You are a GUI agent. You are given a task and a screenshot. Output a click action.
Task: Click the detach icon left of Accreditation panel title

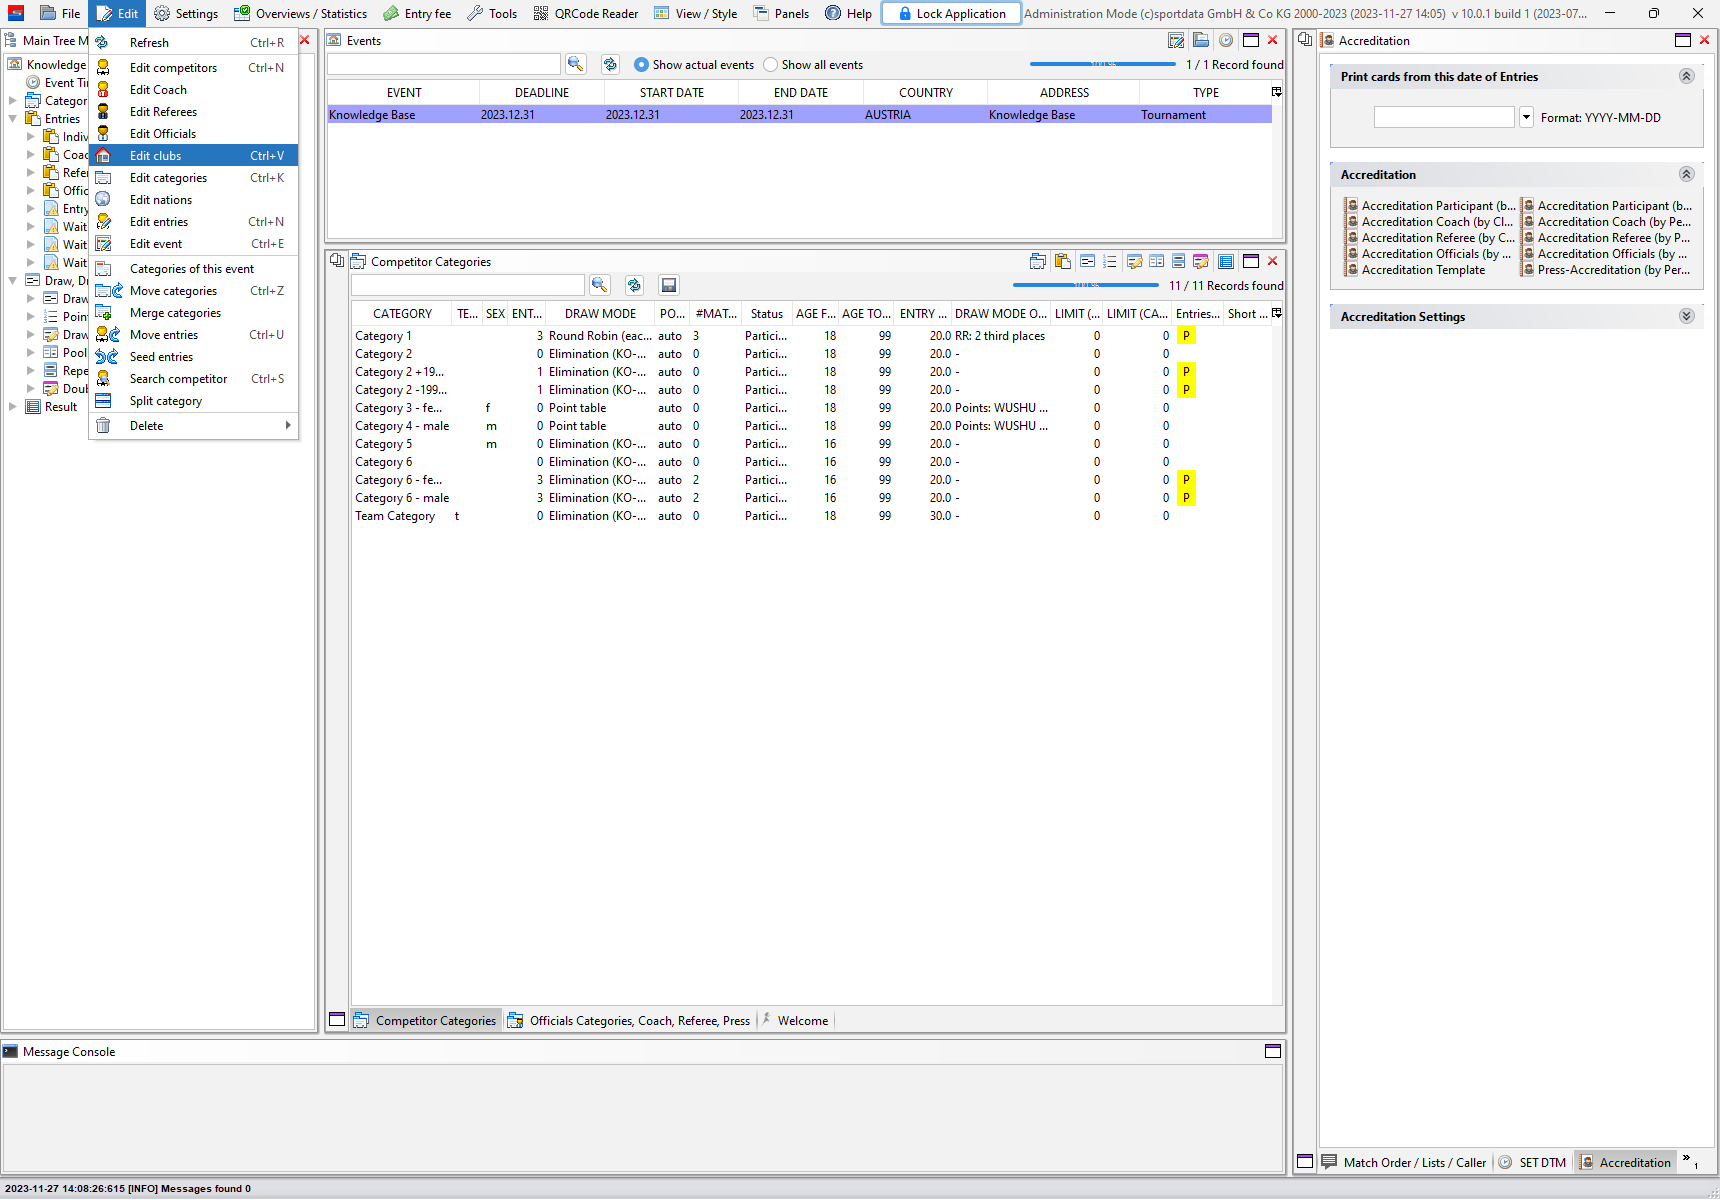click(x=1305, y=40)
